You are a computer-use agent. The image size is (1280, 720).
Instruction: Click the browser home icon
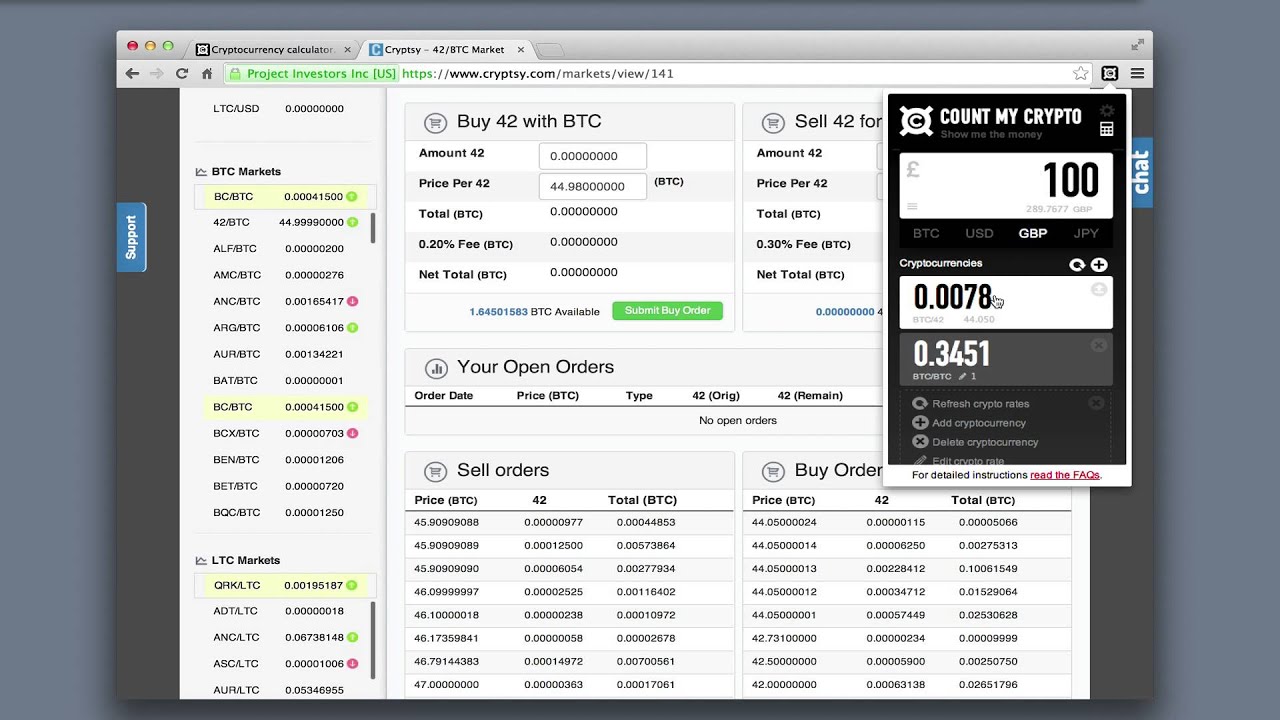pos(207,73)
